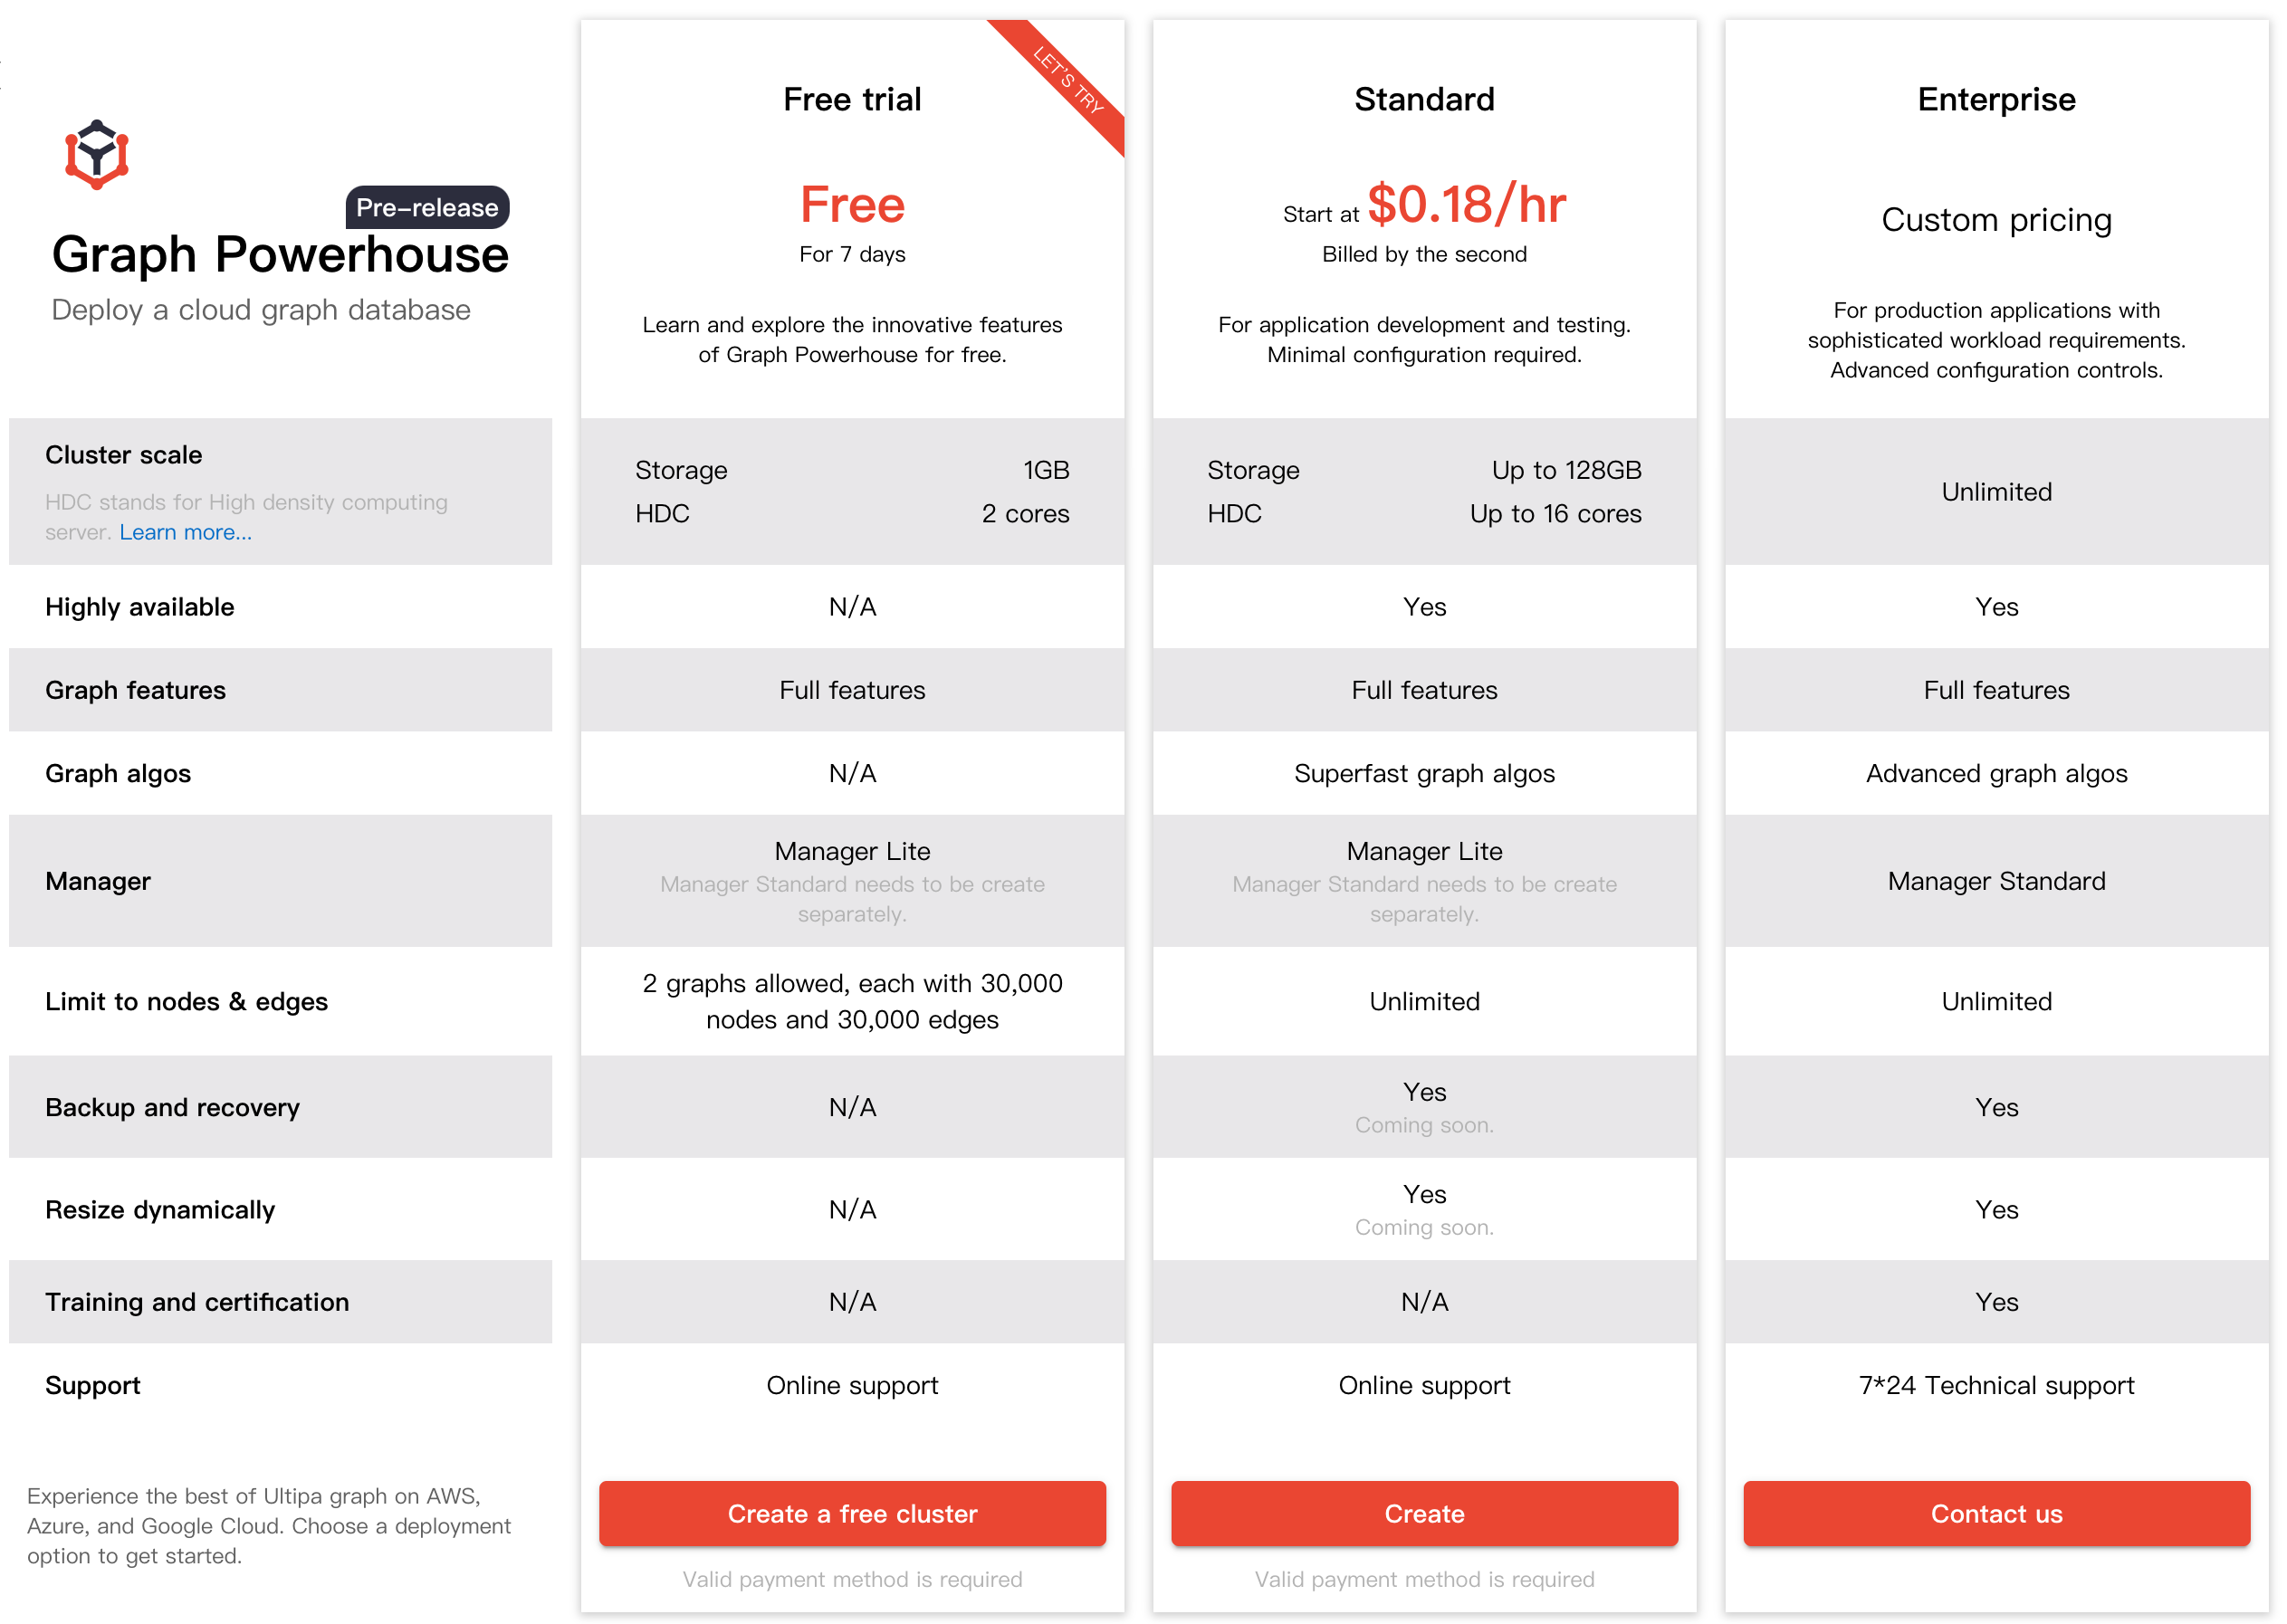Click the Contact us button
The width and height of the screenshot is (2287, 1624).
coord(1995,1513)
